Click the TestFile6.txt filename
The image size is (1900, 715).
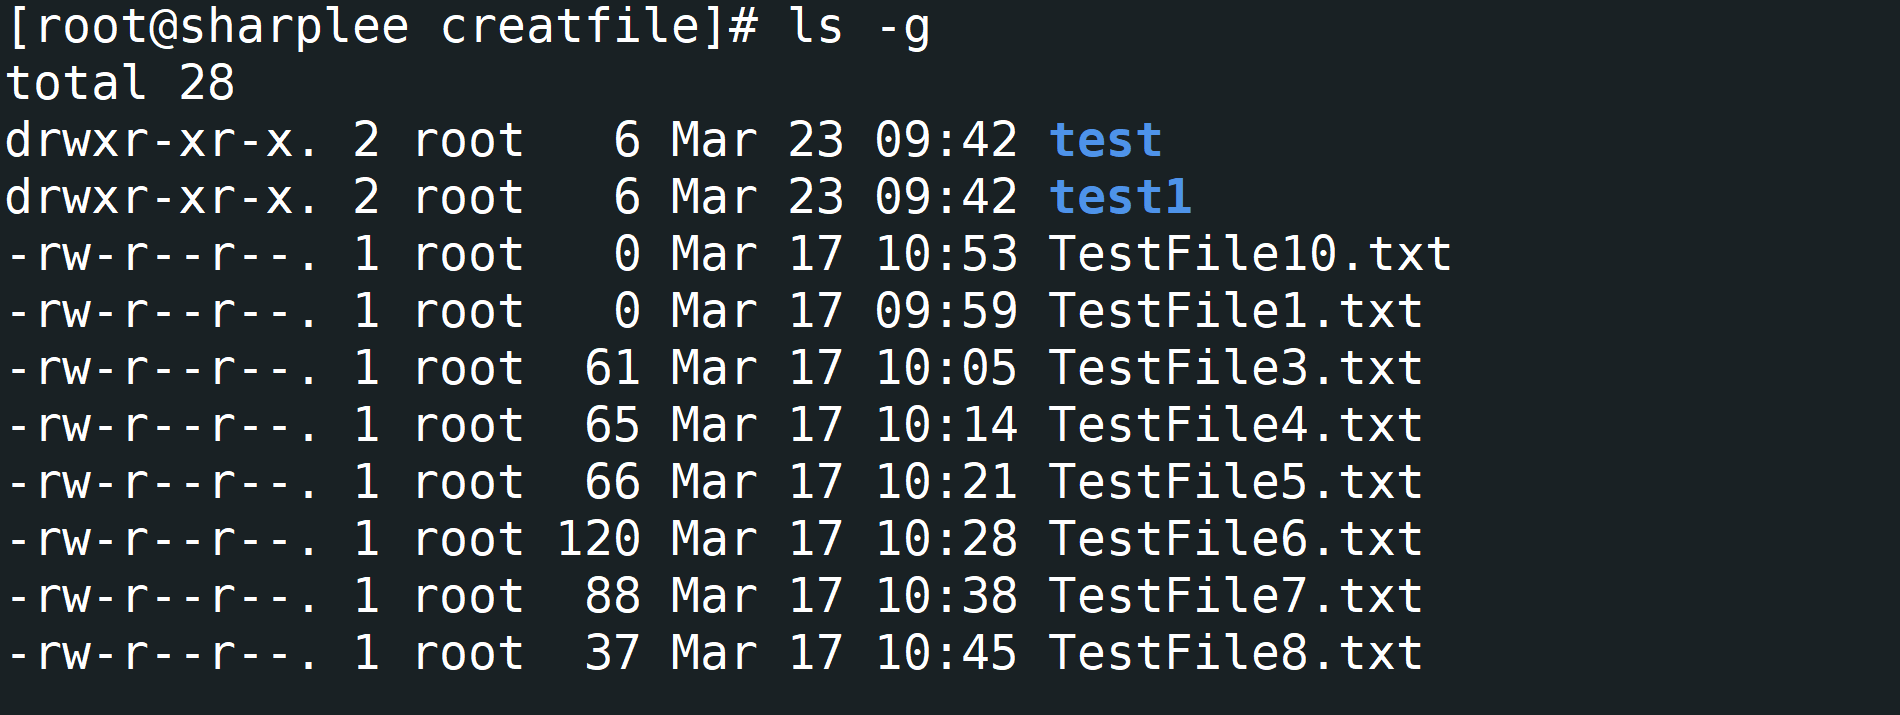[1235, 539]
